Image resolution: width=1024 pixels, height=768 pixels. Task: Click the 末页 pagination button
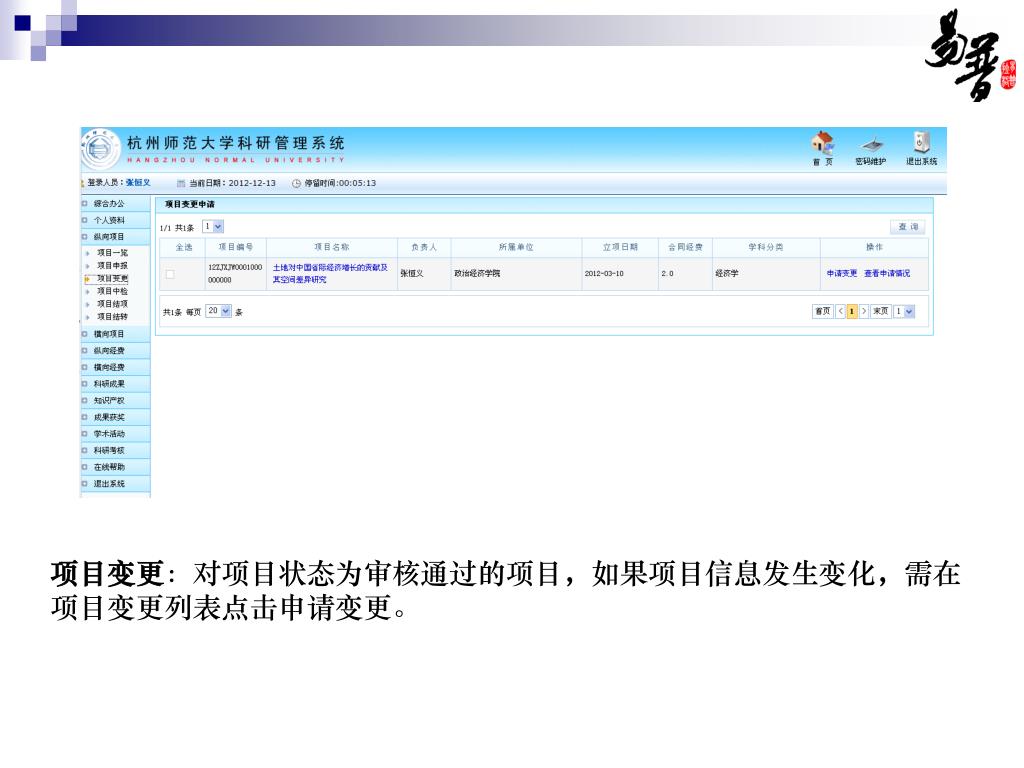(x=880, y=312)
